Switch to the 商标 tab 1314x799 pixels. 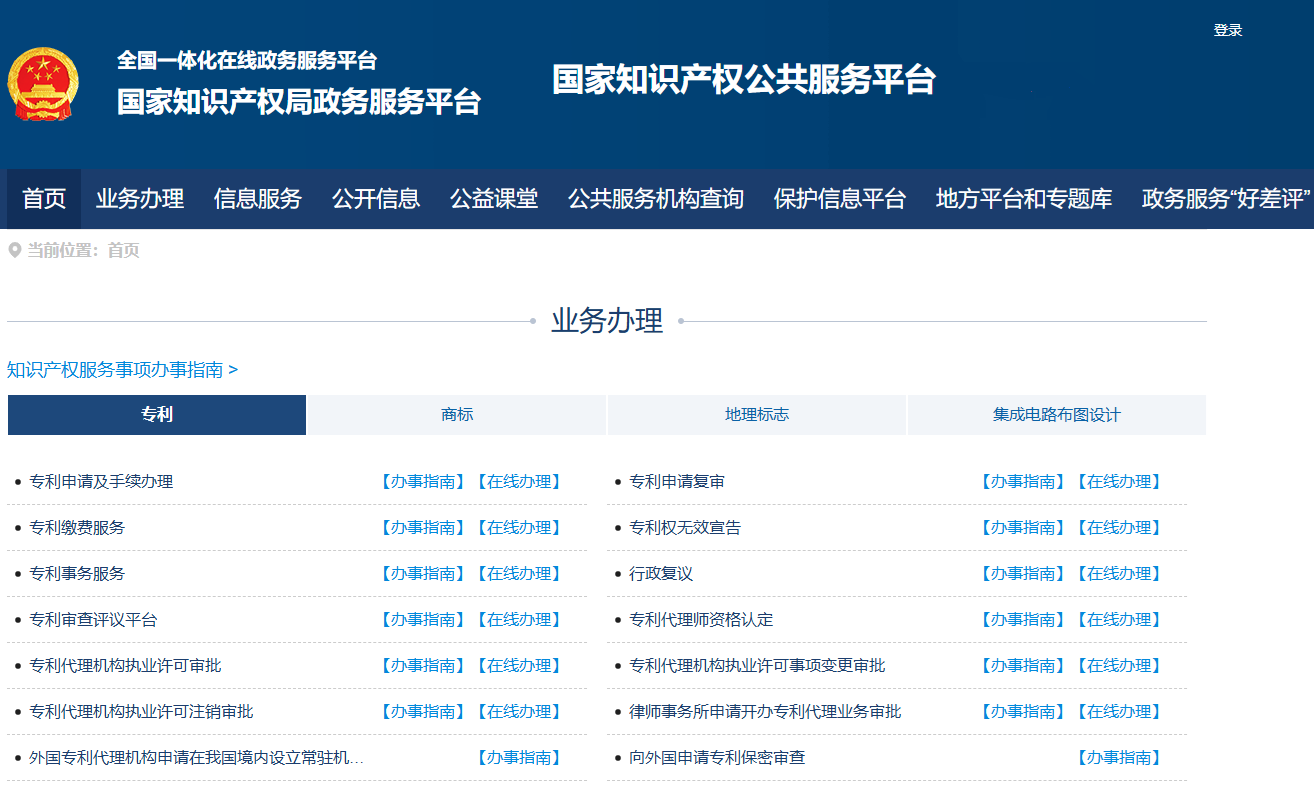[457, 414]
